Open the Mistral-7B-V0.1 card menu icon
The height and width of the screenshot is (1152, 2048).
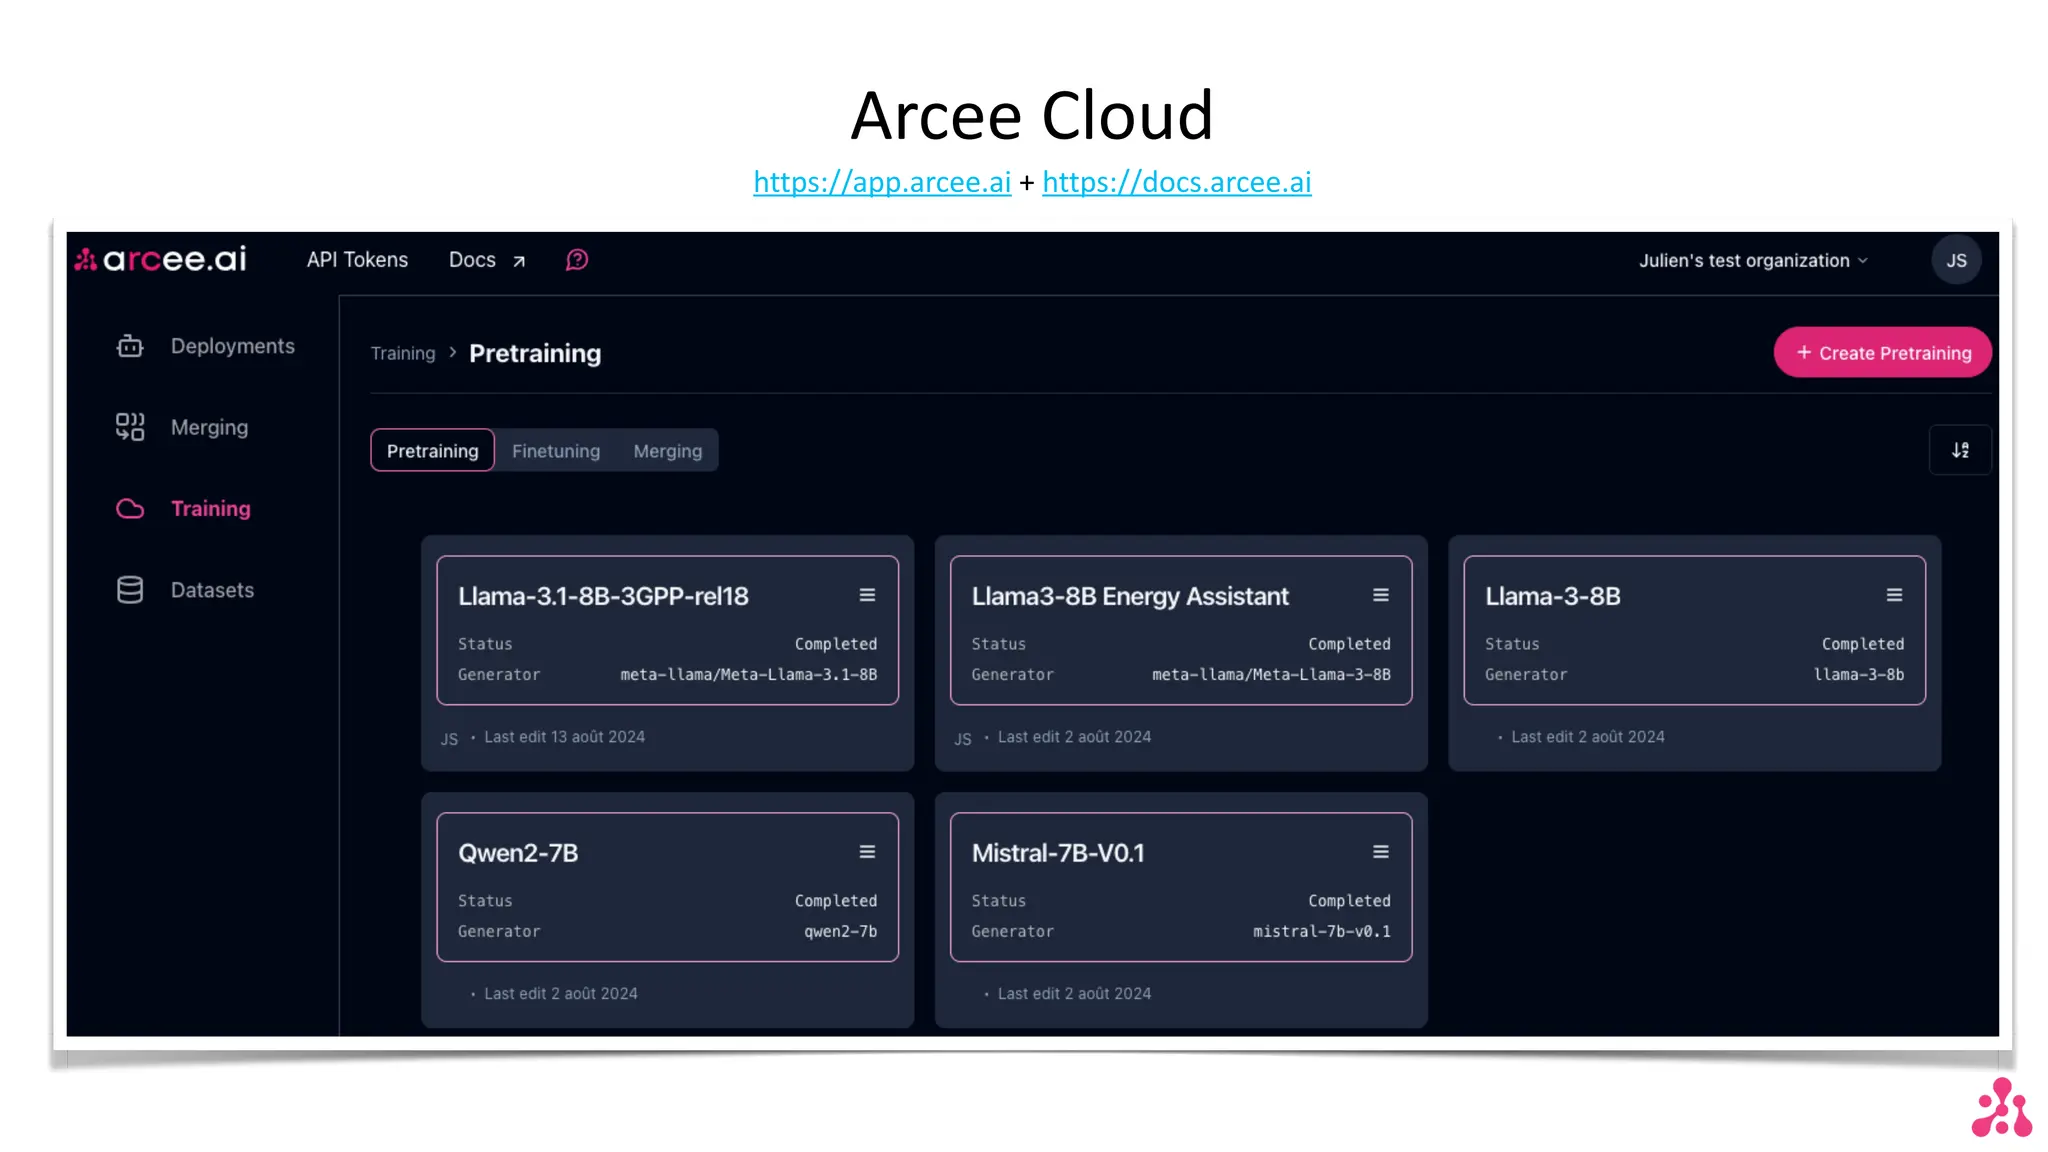click(x=1381, y=852)
